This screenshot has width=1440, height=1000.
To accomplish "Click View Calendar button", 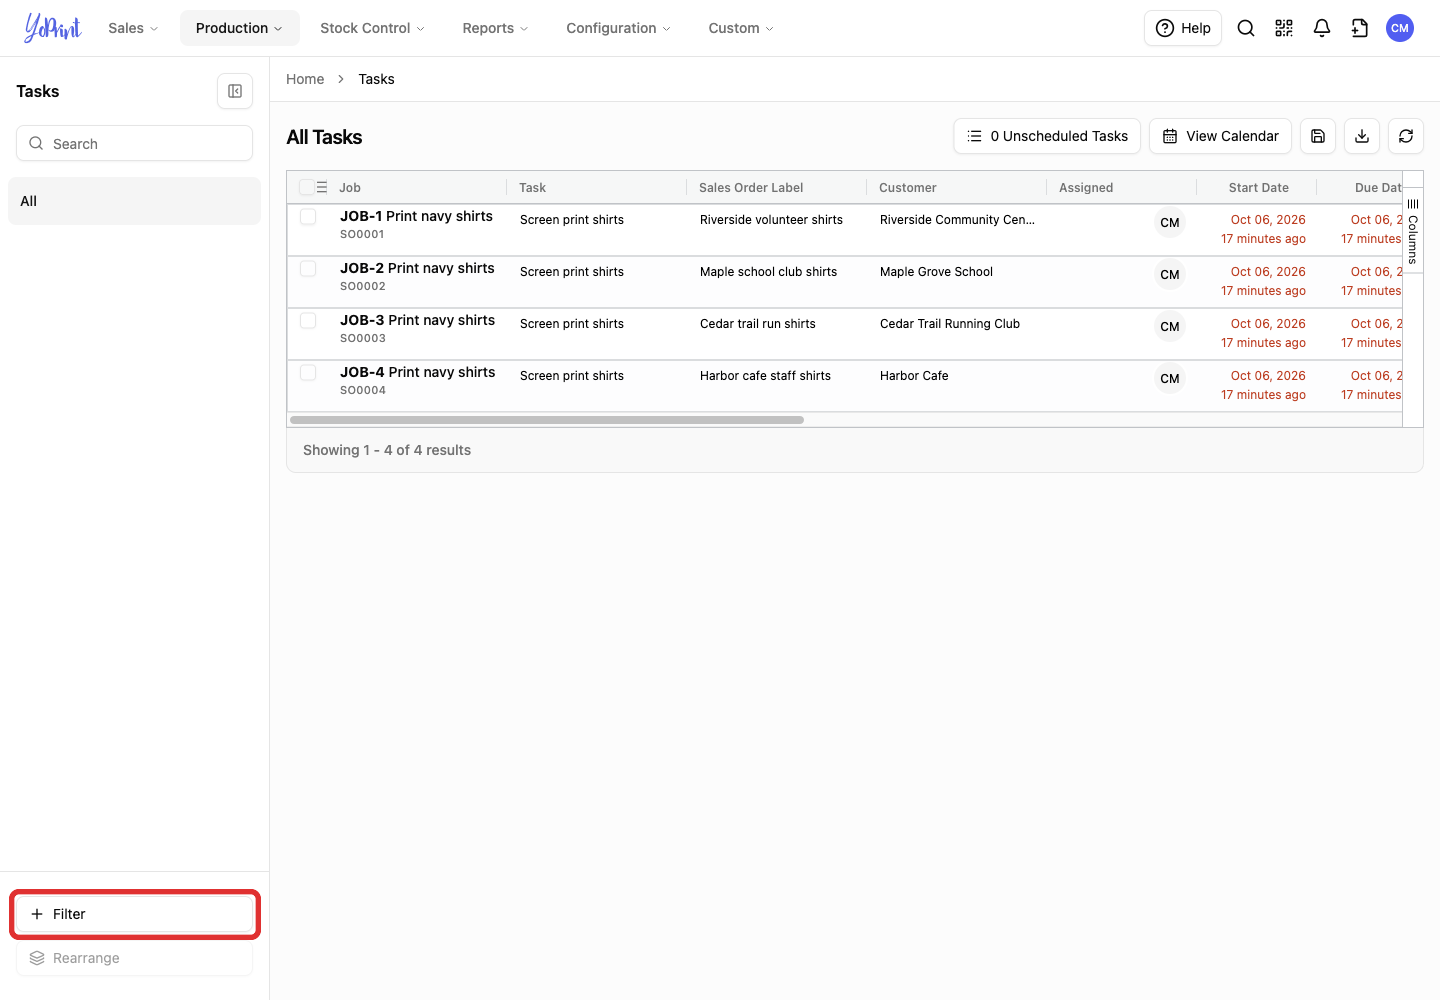I will coord(1220,136).
